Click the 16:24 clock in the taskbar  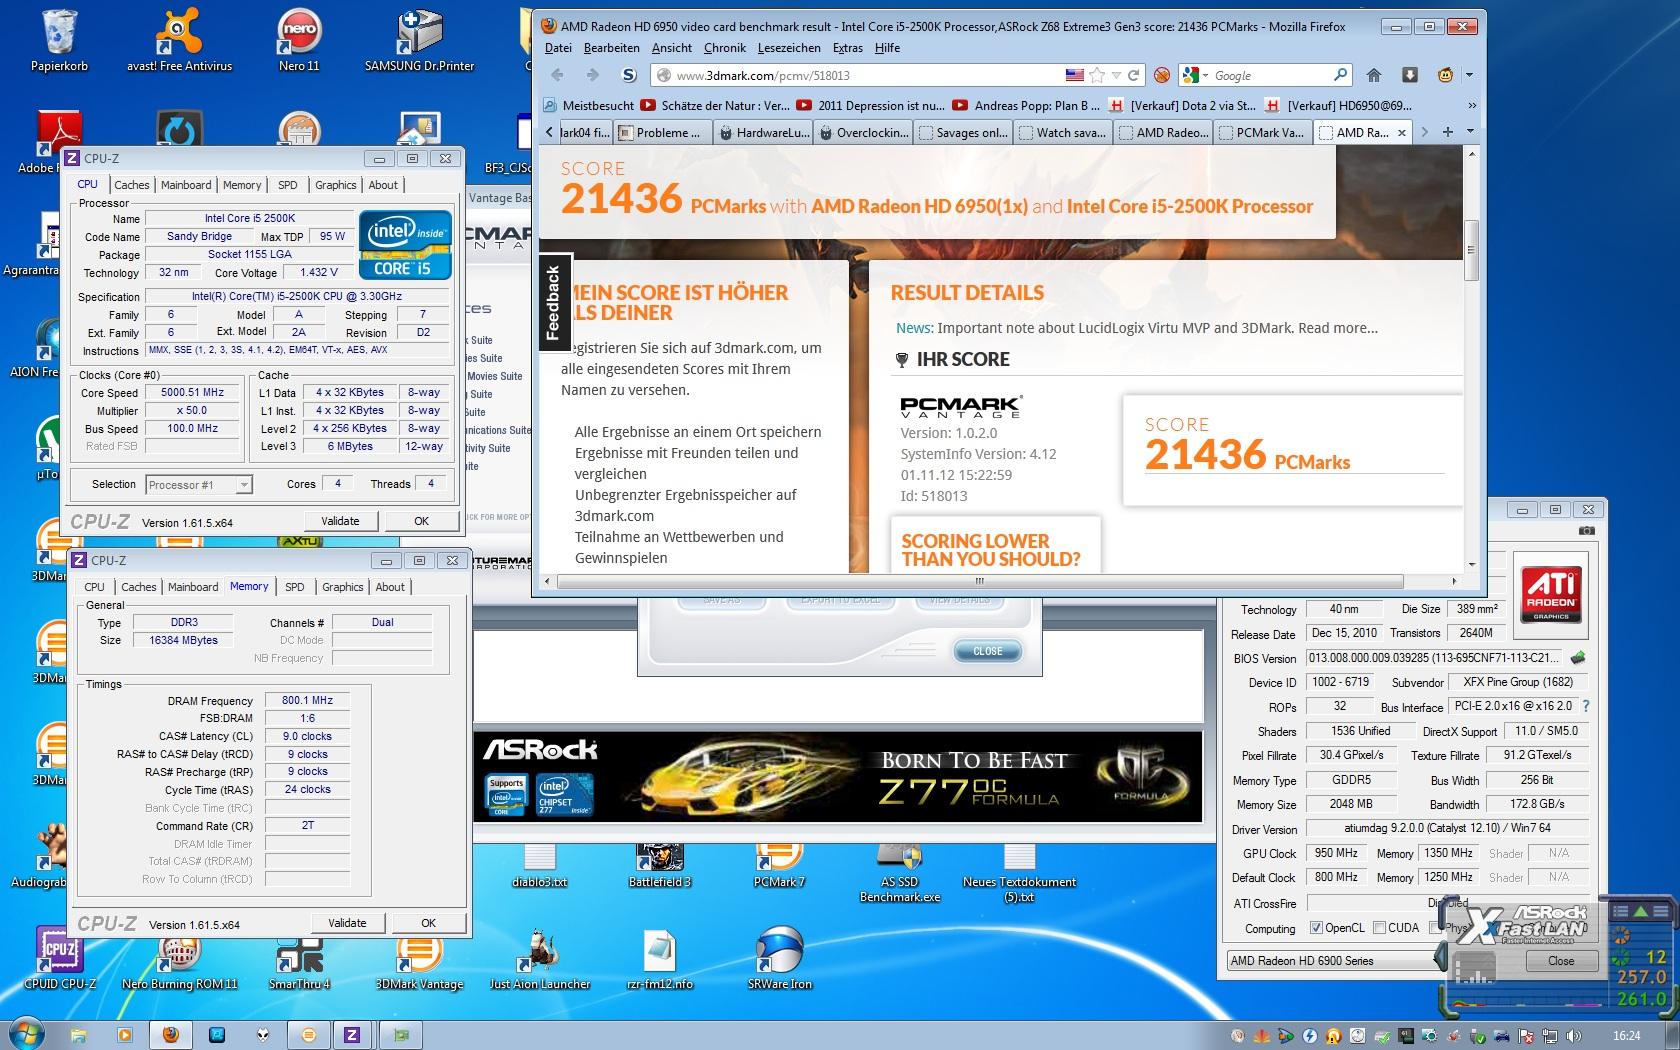[1627, 1036]
